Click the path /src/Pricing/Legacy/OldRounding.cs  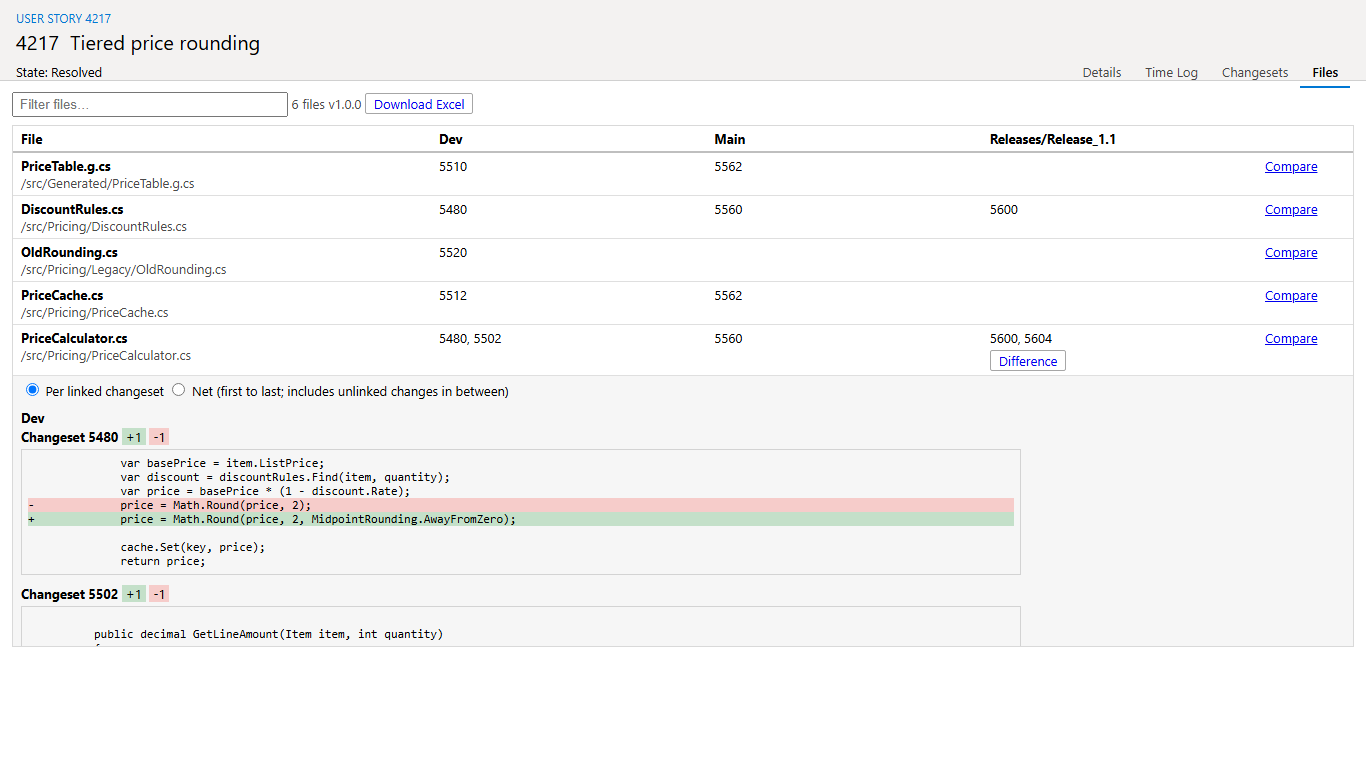point(124,270)
